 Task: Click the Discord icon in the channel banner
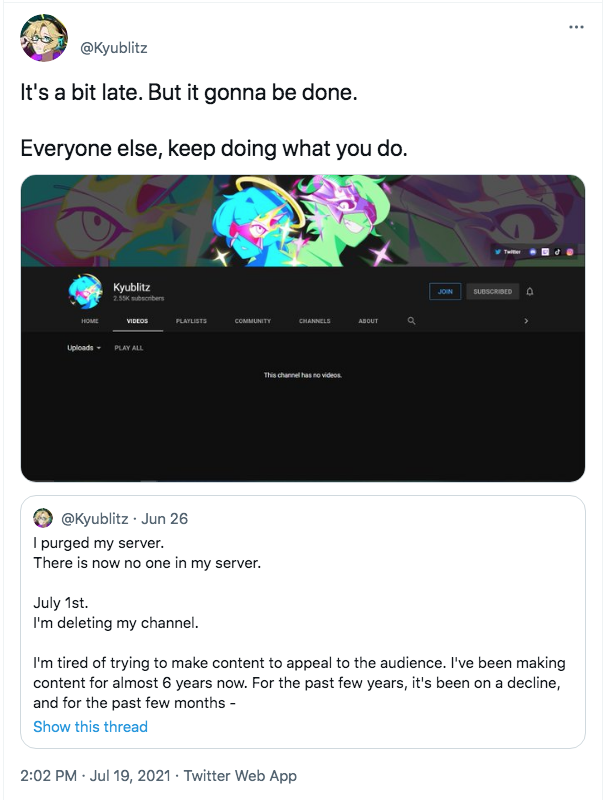click(533, 252)
